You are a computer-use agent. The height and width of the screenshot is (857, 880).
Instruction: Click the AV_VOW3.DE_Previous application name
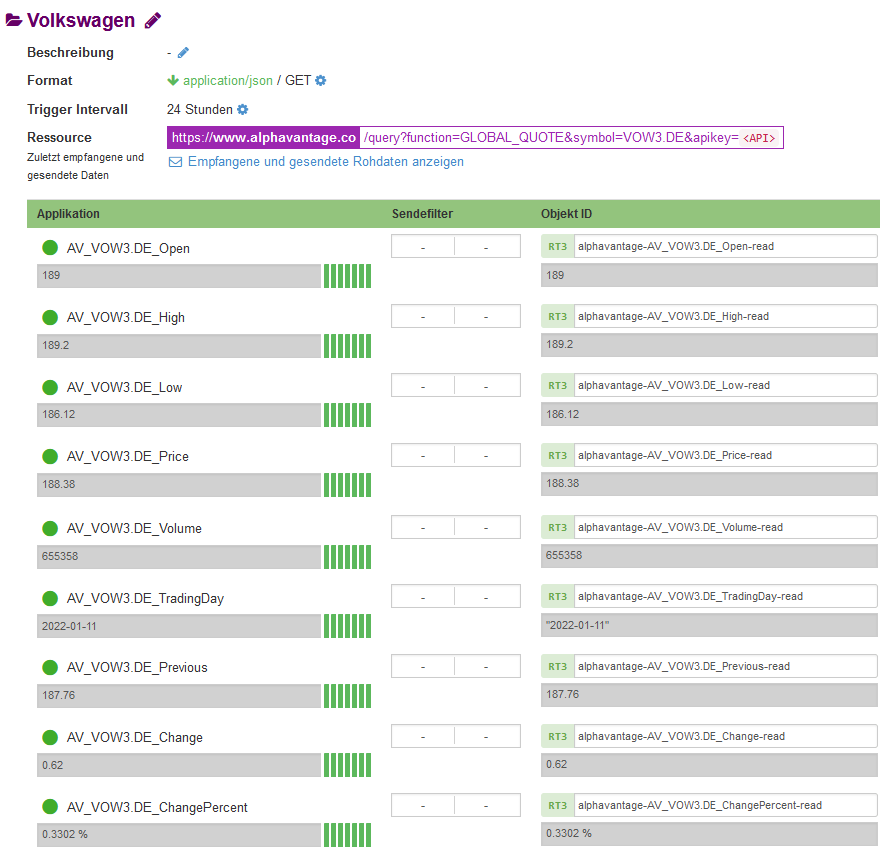[137, 667]
